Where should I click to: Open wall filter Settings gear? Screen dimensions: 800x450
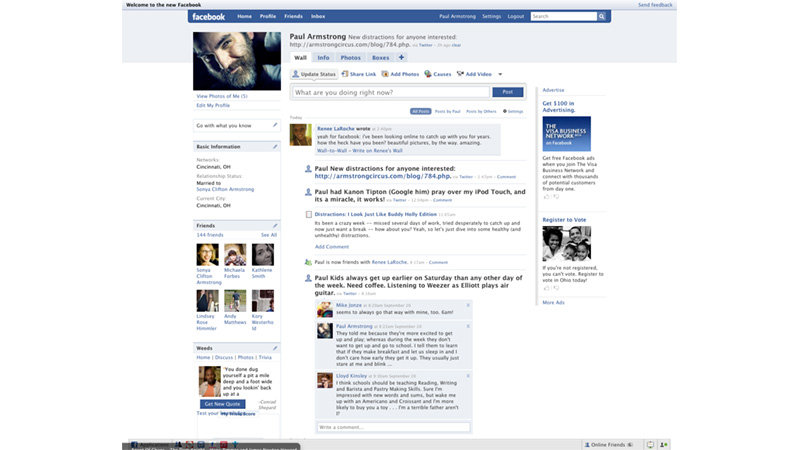pos(513,111)
